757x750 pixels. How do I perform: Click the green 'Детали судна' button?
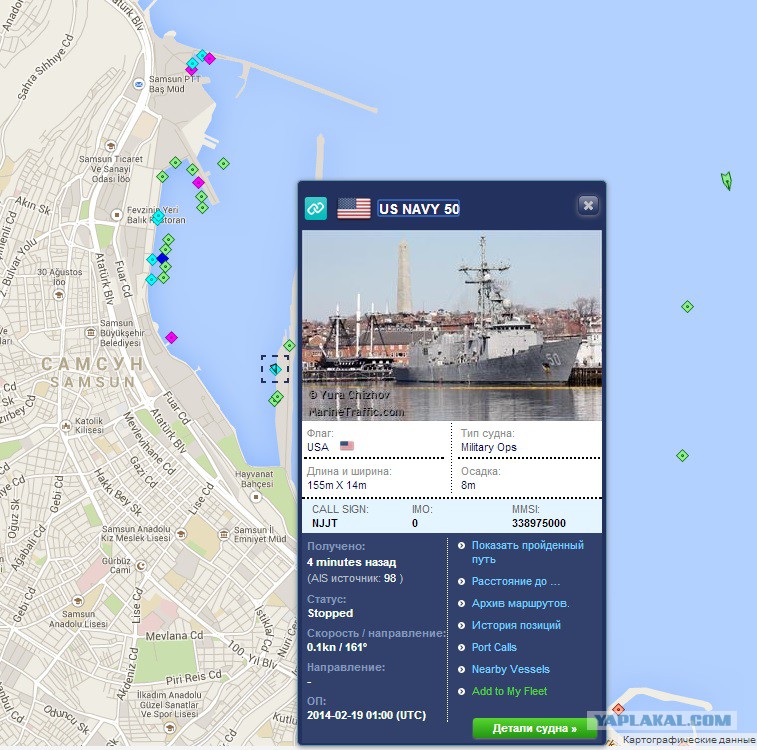point(534,728)
